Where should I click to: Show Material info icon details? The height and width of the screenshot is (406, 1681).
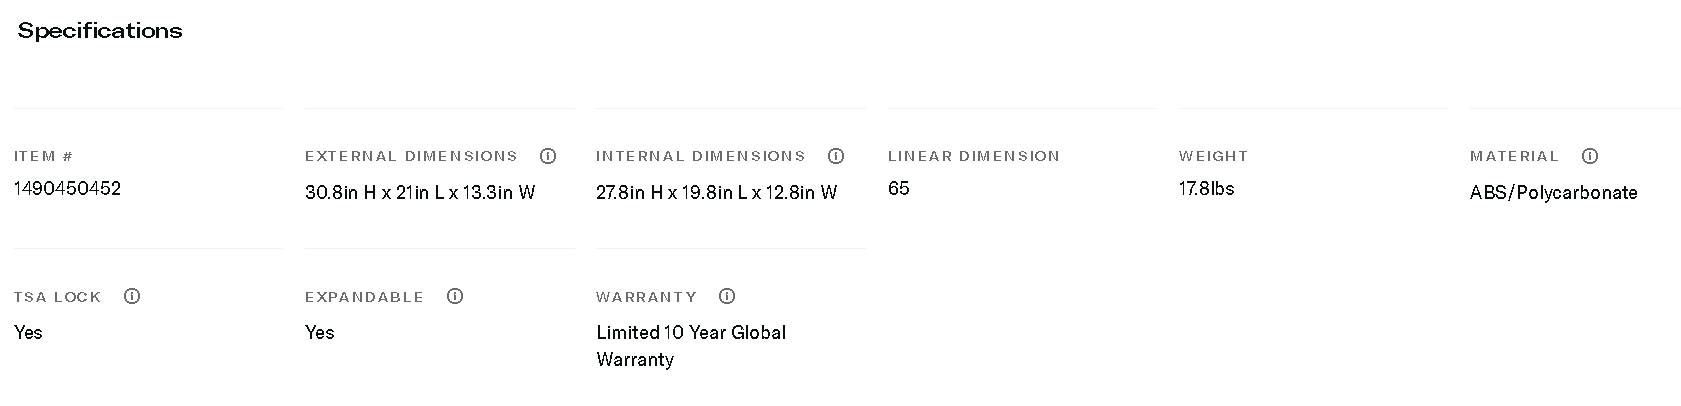click(x=1590, y=156)
